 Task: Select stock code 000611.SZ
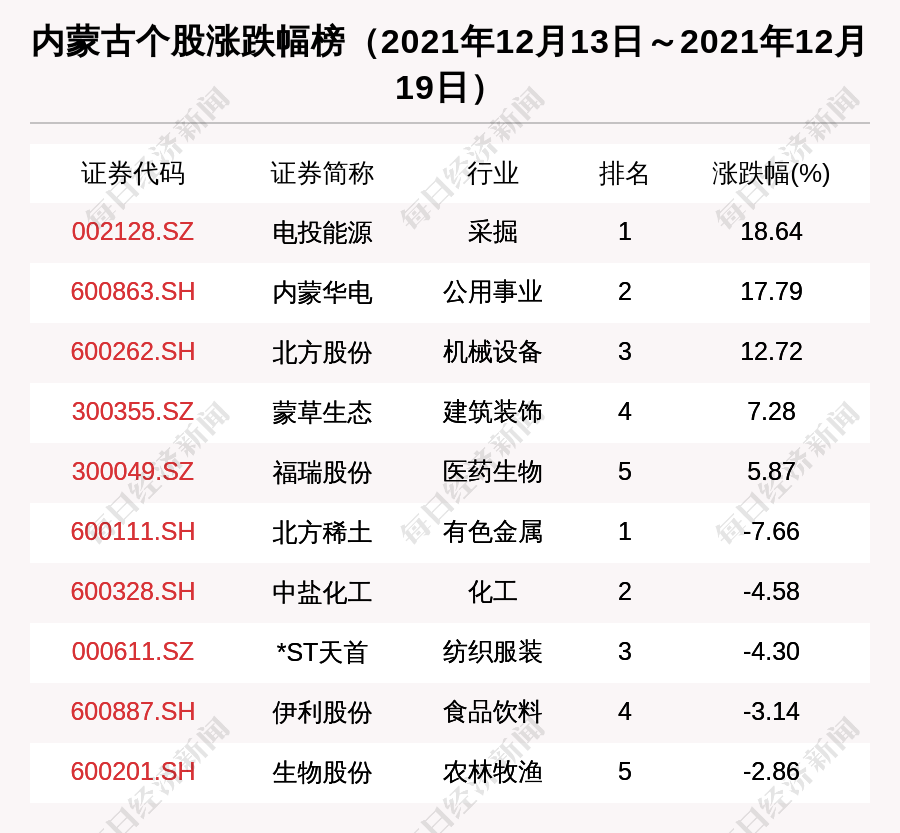[x=133, y=652]
